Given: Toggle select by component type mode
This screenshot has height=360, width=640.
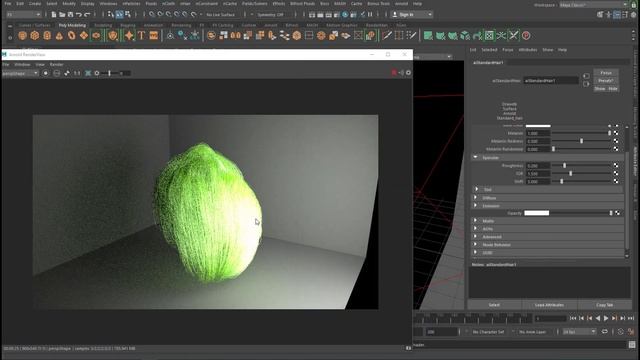Looking at the screenshot, I should coord(128,14).
